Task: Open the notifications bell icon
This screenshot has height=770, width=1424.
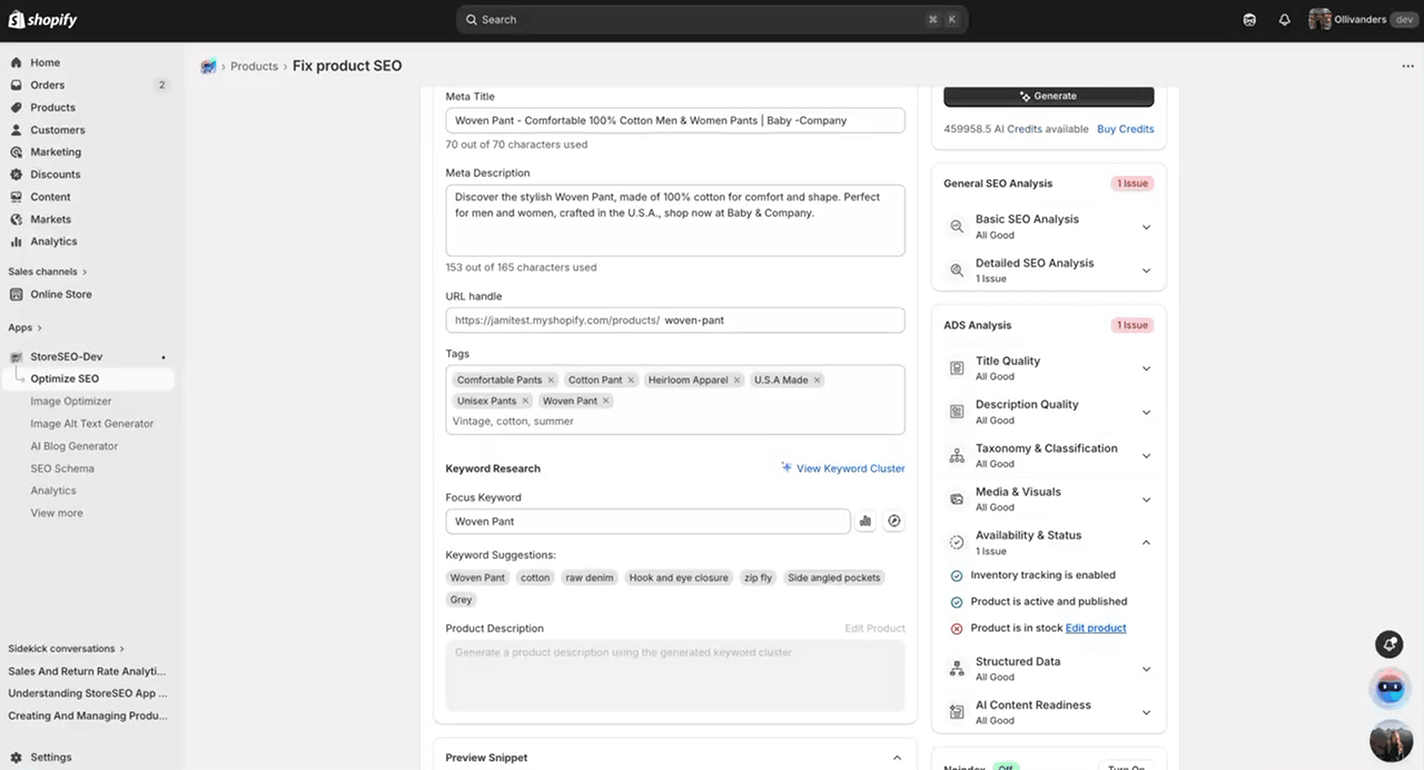Action: 1284,19
